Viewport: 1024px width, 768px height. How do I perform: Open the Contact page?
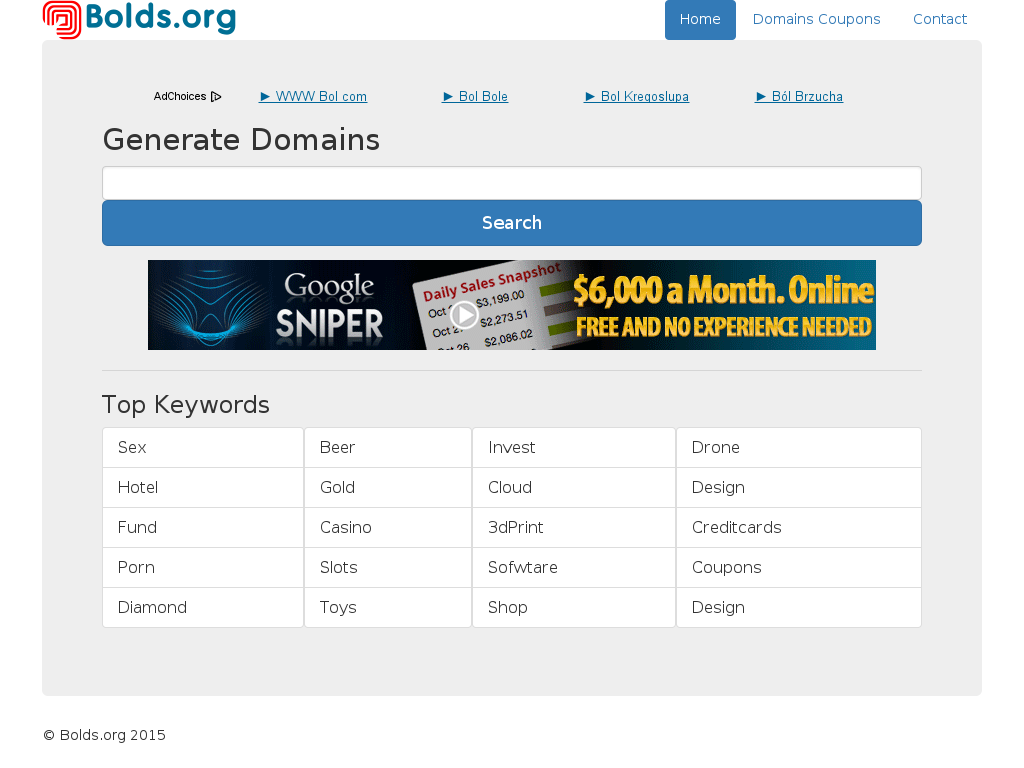[x=940, y=20]
